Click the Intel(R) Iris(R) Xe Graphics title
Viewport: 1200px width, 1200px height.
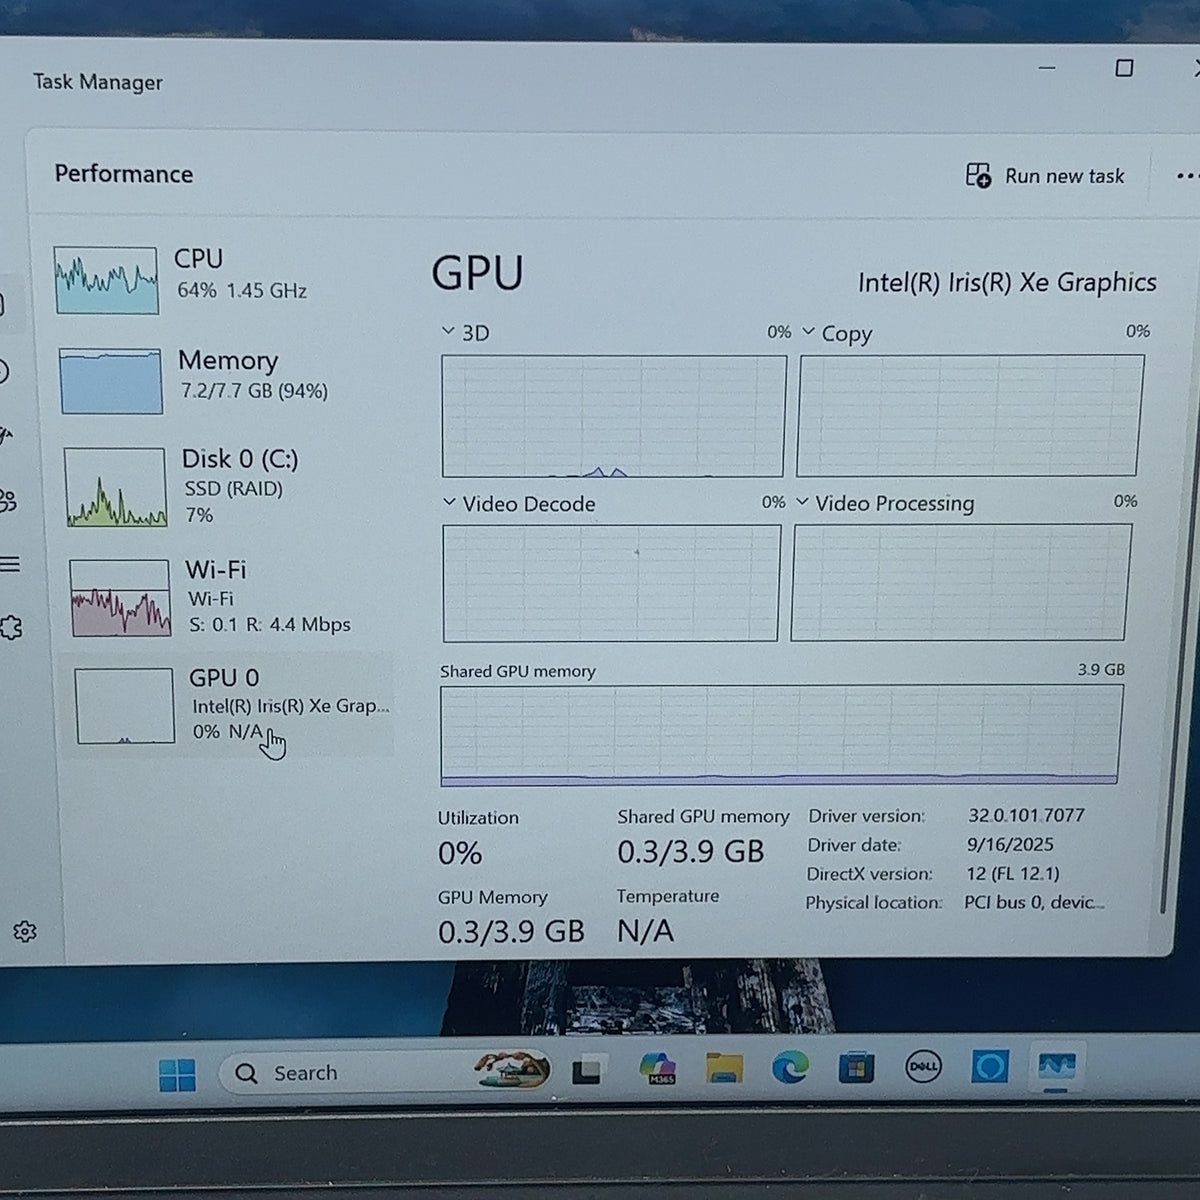pyautogui.click(x=1007, y=282)
